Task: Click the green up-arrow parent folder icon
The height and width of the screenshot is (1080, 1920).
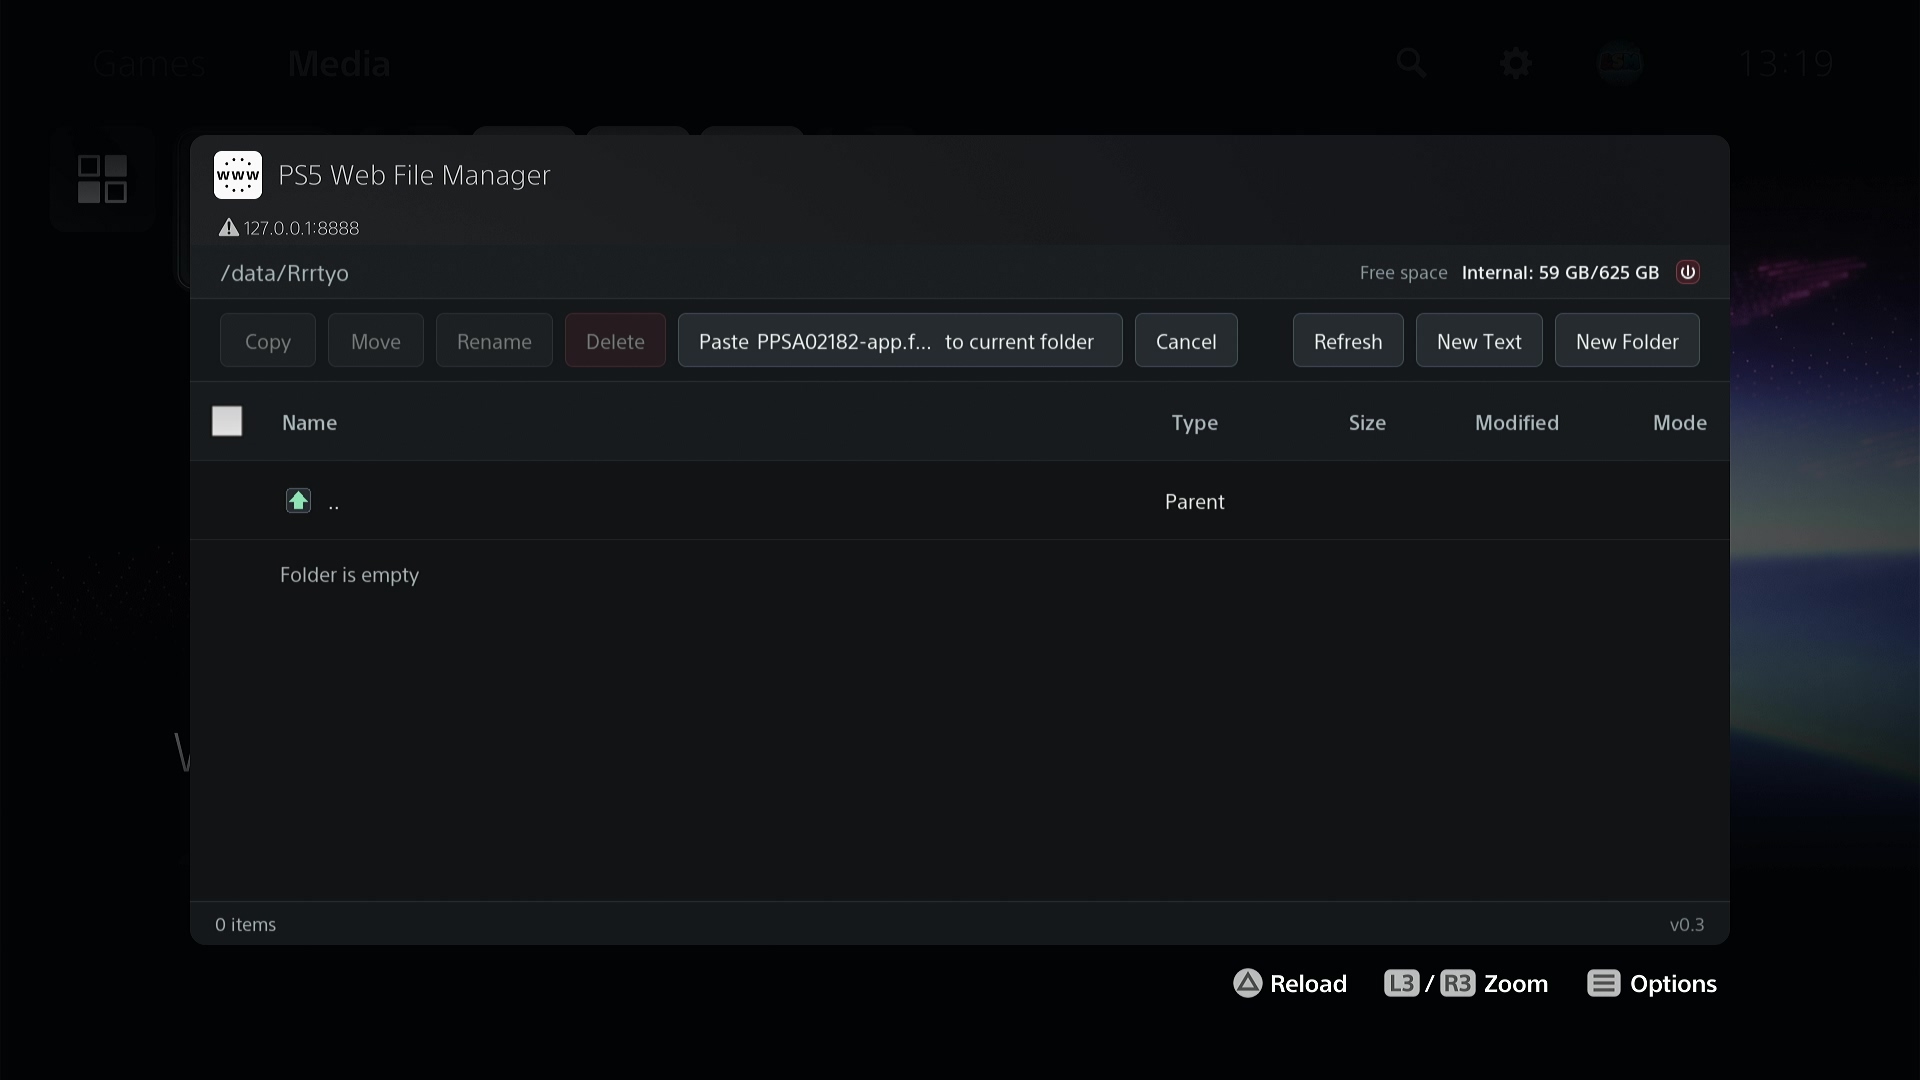Action: [298, 500]
